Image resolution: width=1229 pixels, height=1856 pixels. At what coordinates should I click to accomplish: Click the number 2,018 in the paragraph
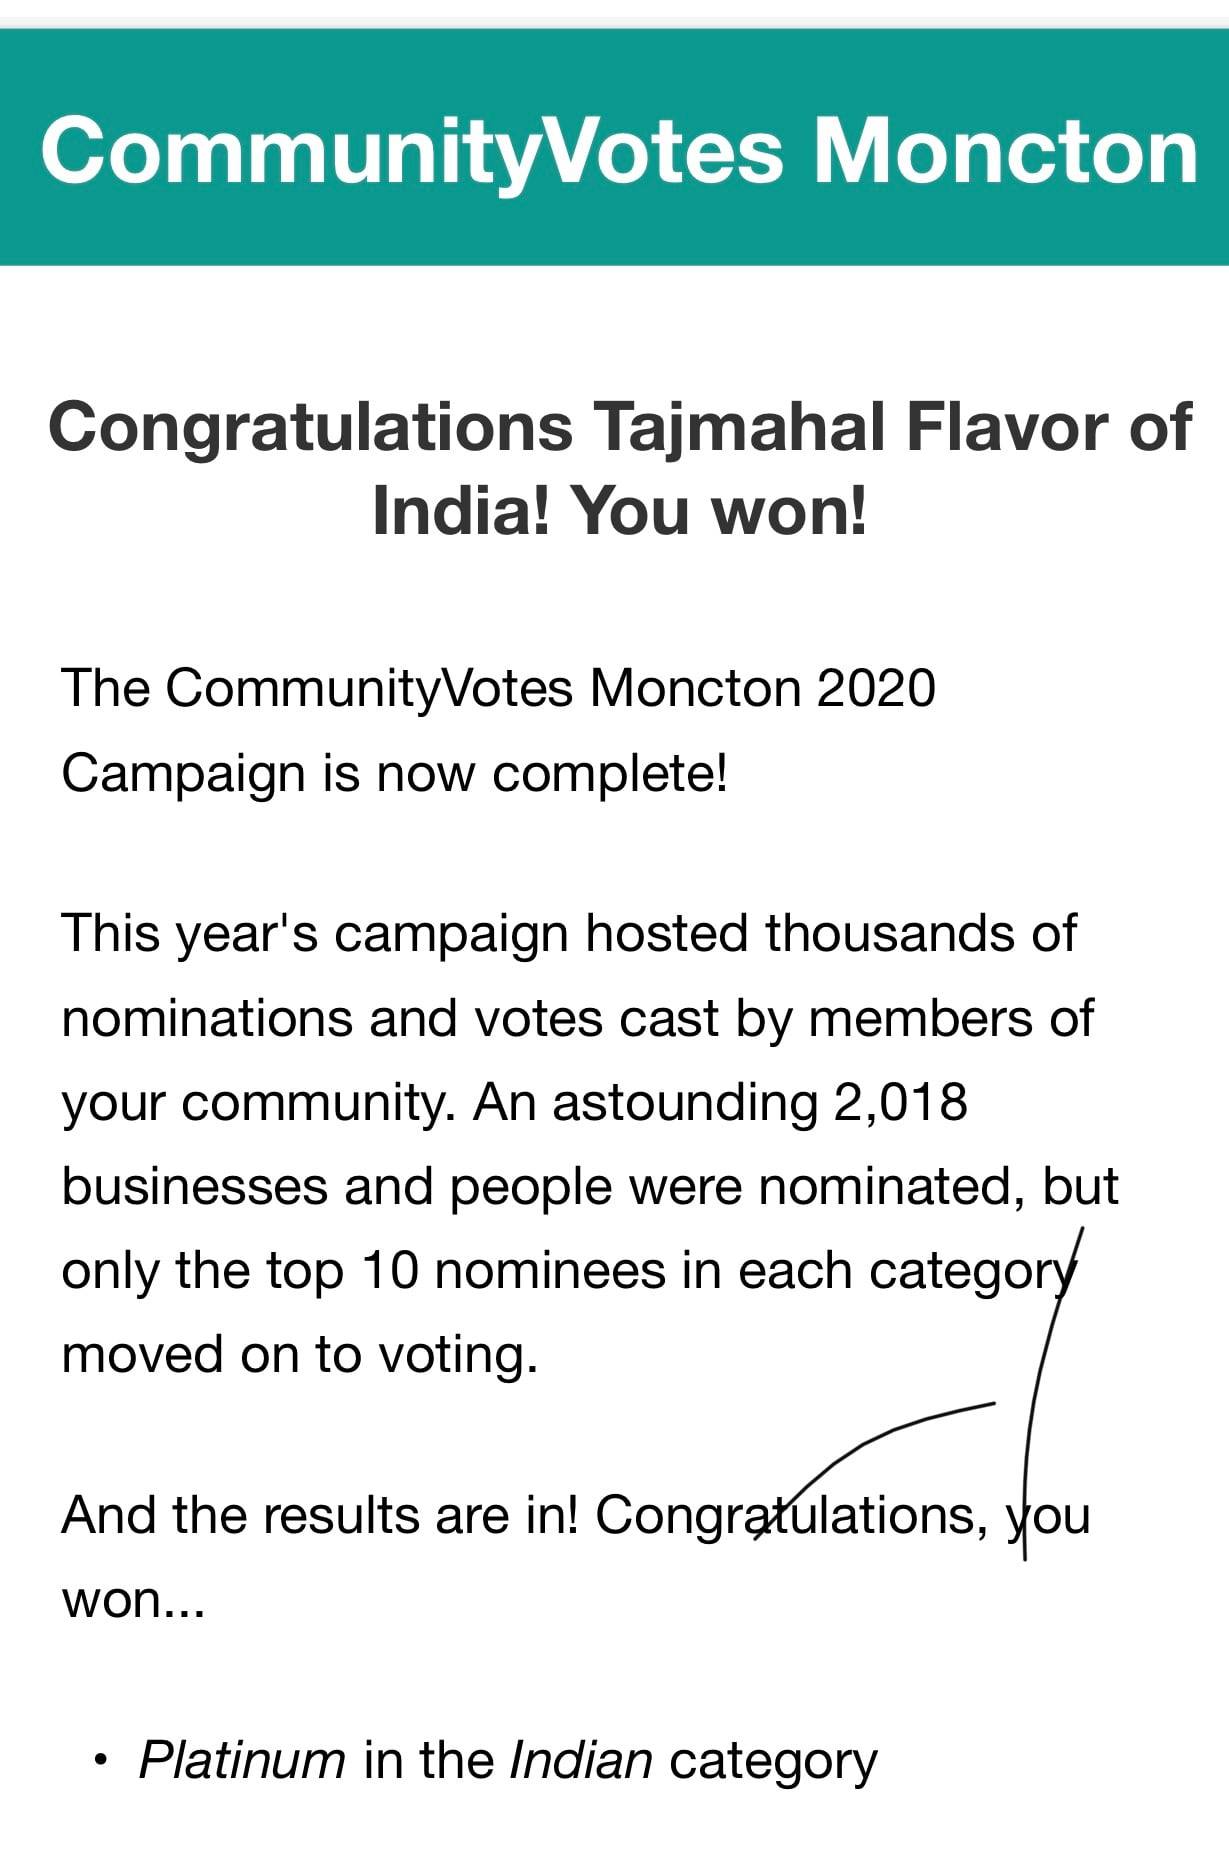pyautogui.click(x=899, y=1102)
